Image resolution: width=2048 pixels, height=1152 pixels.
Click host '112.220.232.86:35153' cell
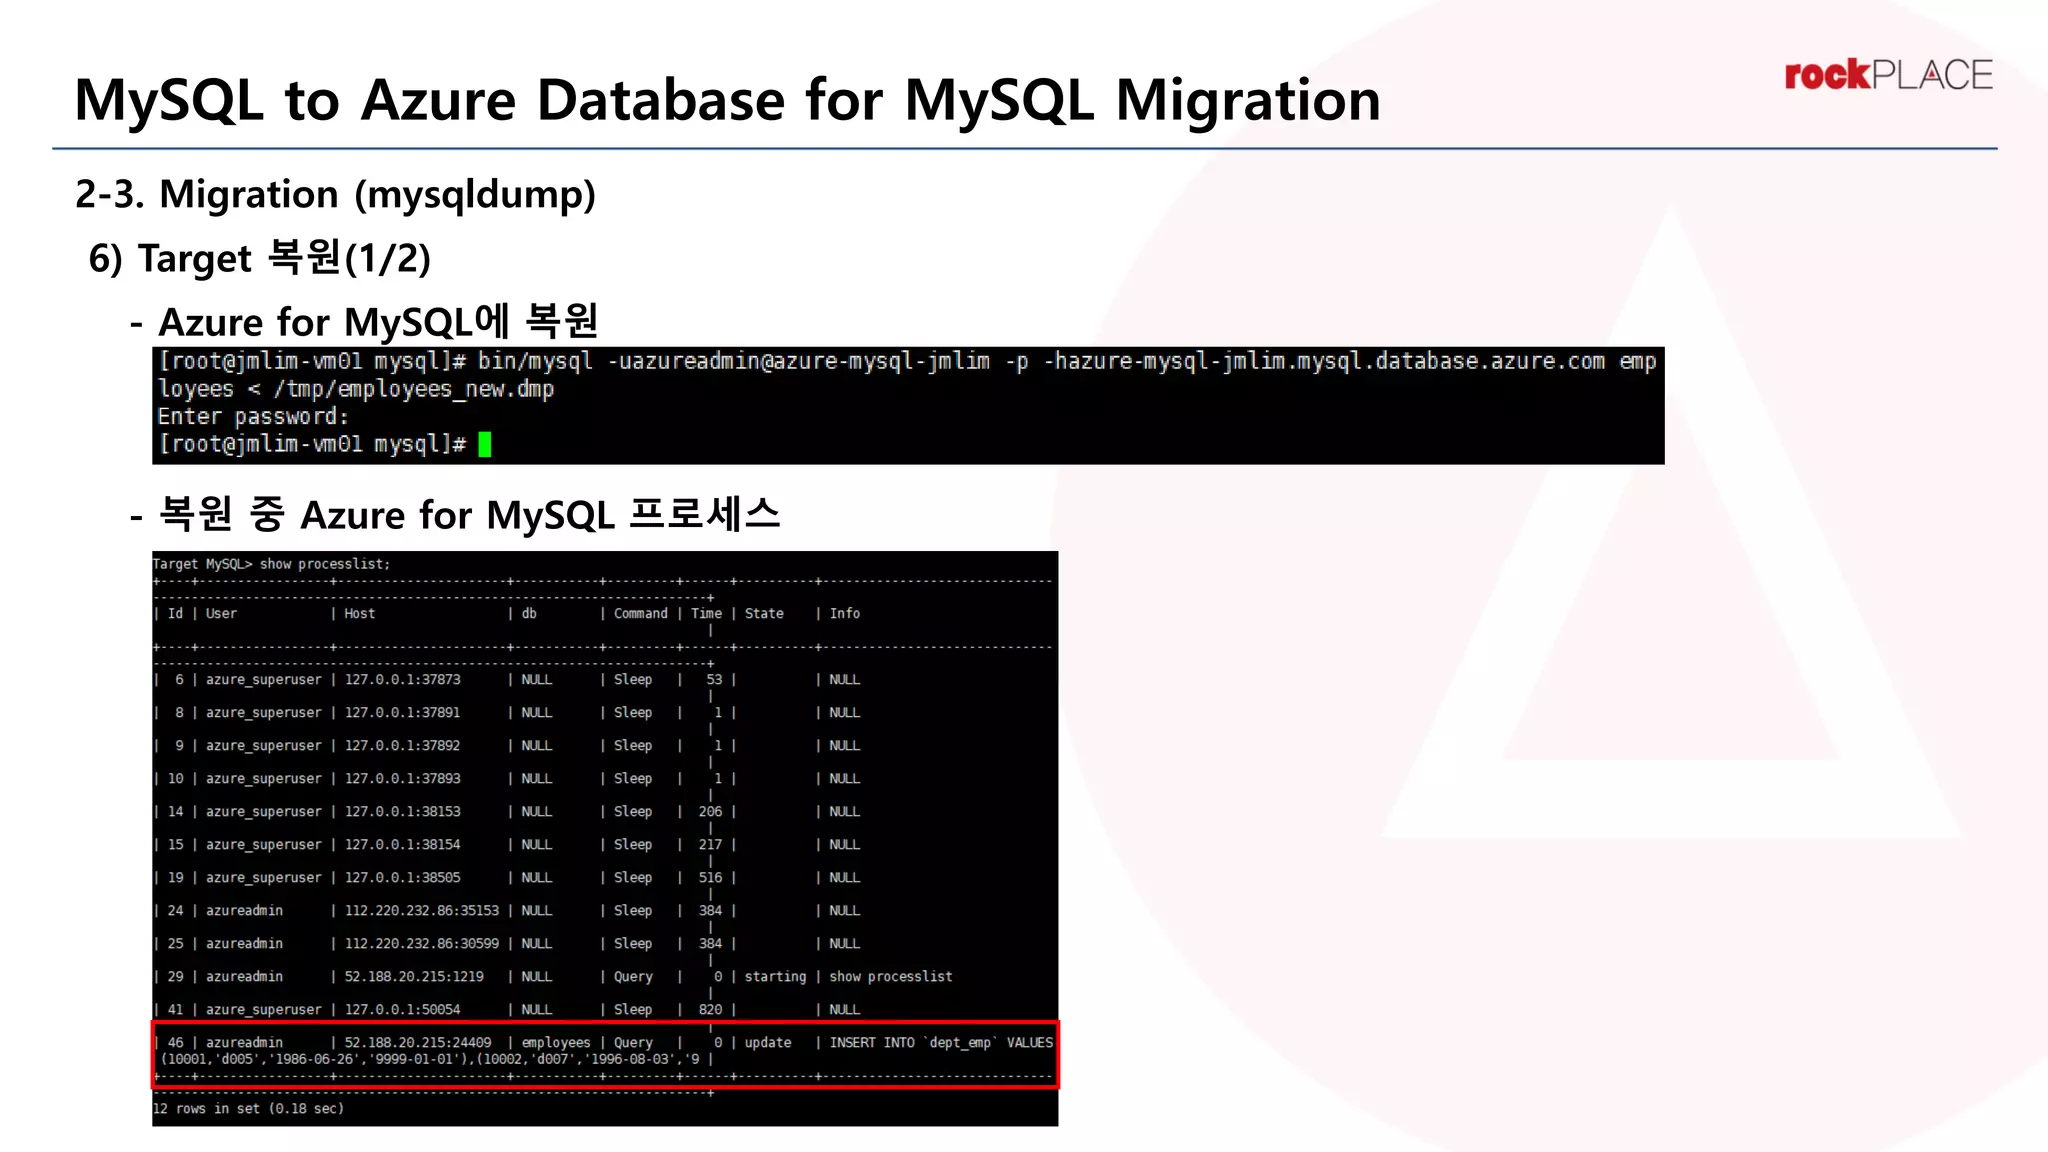421,911
